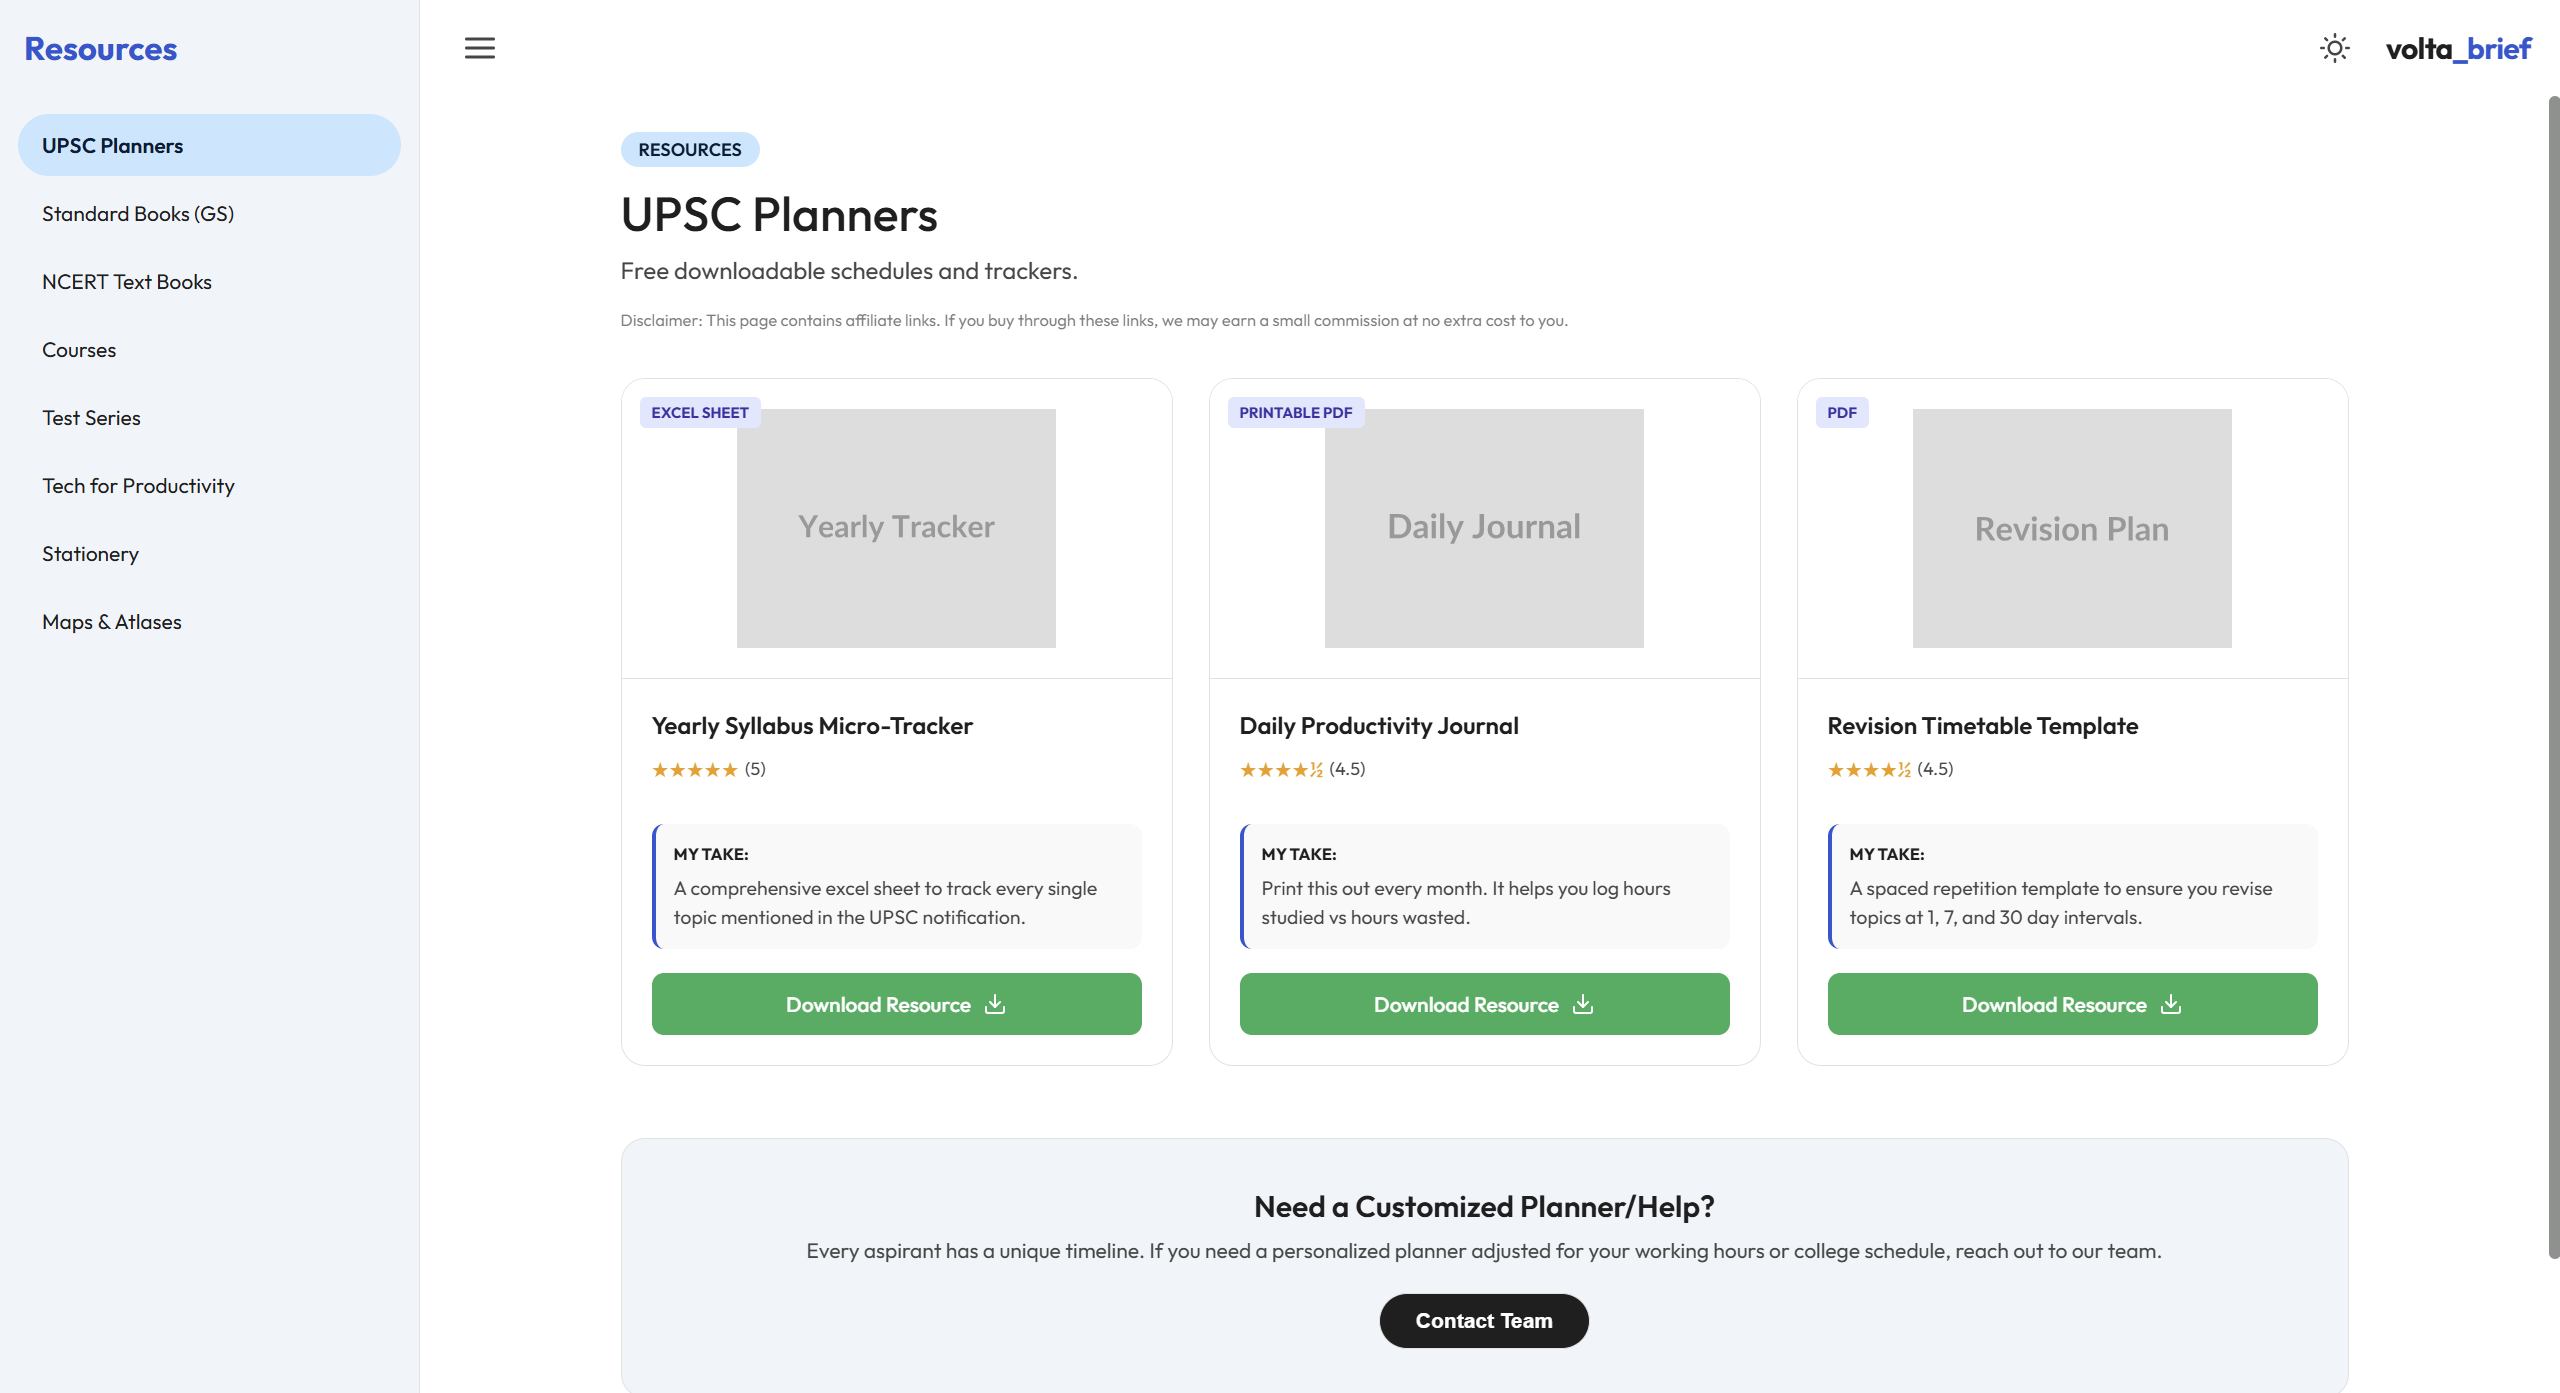Click the Contact Team button

coord(1484,1321)
